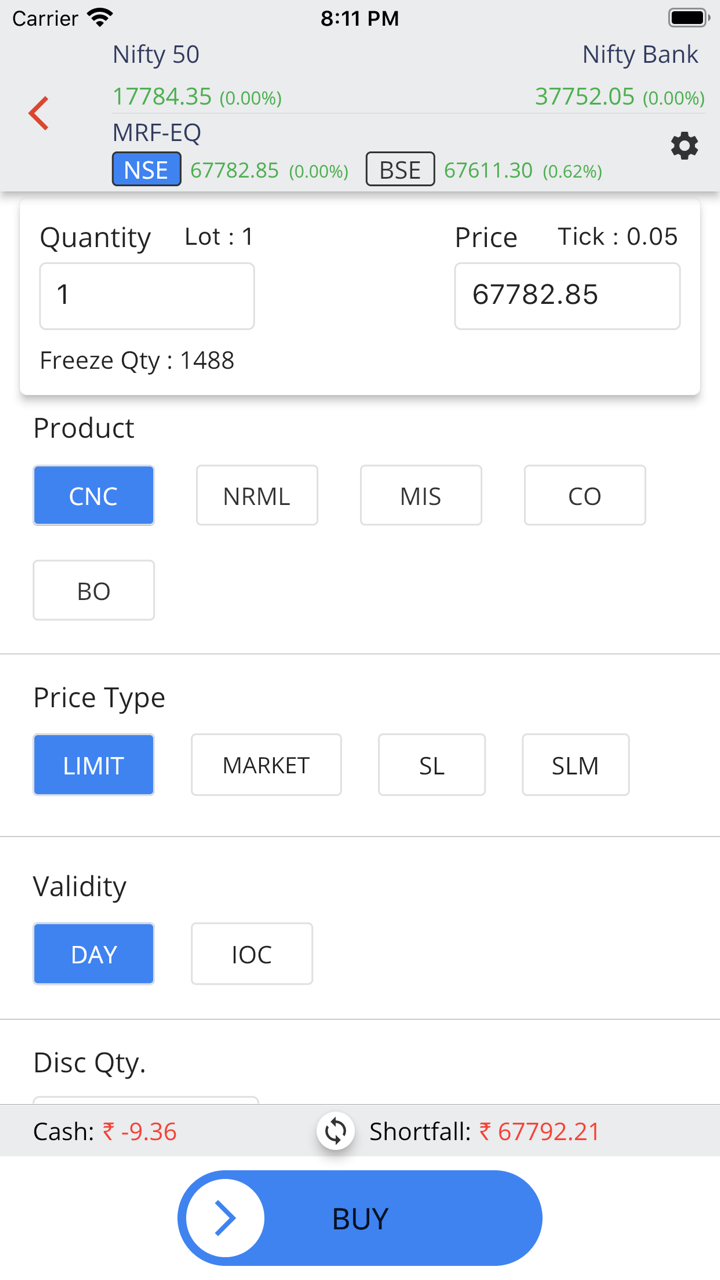Screen dimensions: 720x1280
Task: Focus the Price field showing 67782.85
Action: pyautogui.click(x=568, y=296)
